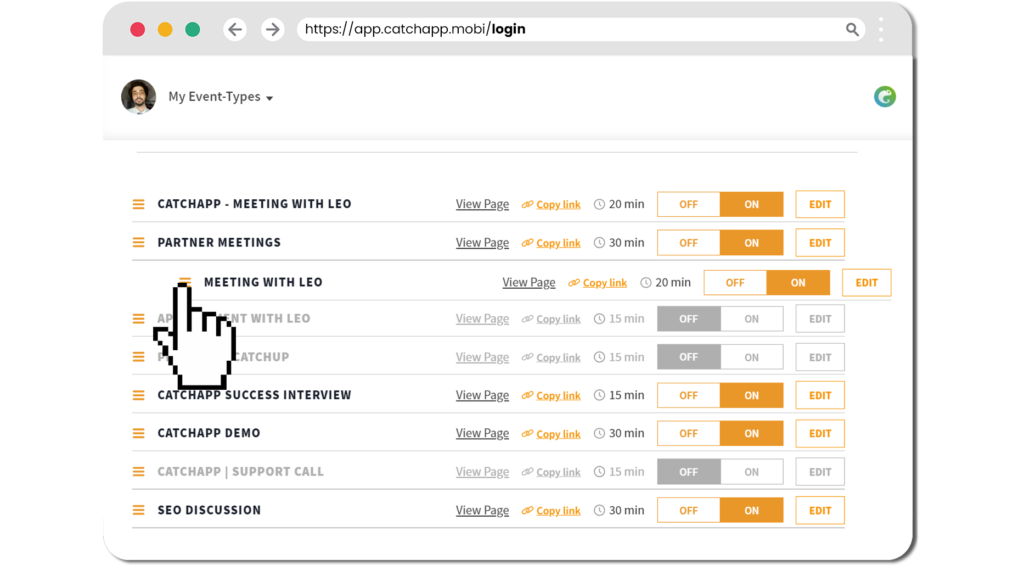
Task: Click the search magnifier in the address bar
Action: (x=852, y=29)
